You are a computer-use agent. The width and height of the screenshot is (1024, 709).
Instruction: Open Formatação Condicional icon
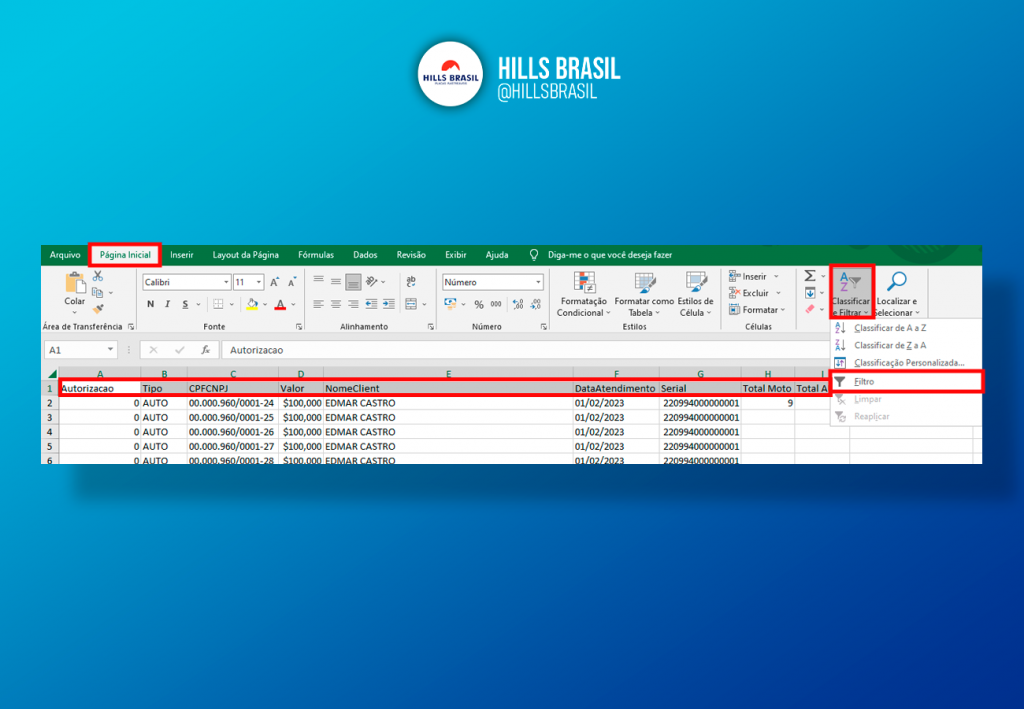[583, 283]
